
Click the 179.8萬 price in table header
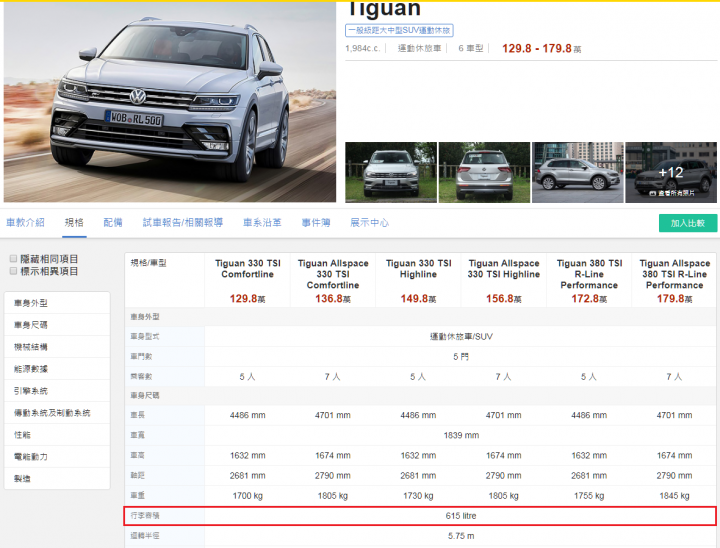click(675, 299)
